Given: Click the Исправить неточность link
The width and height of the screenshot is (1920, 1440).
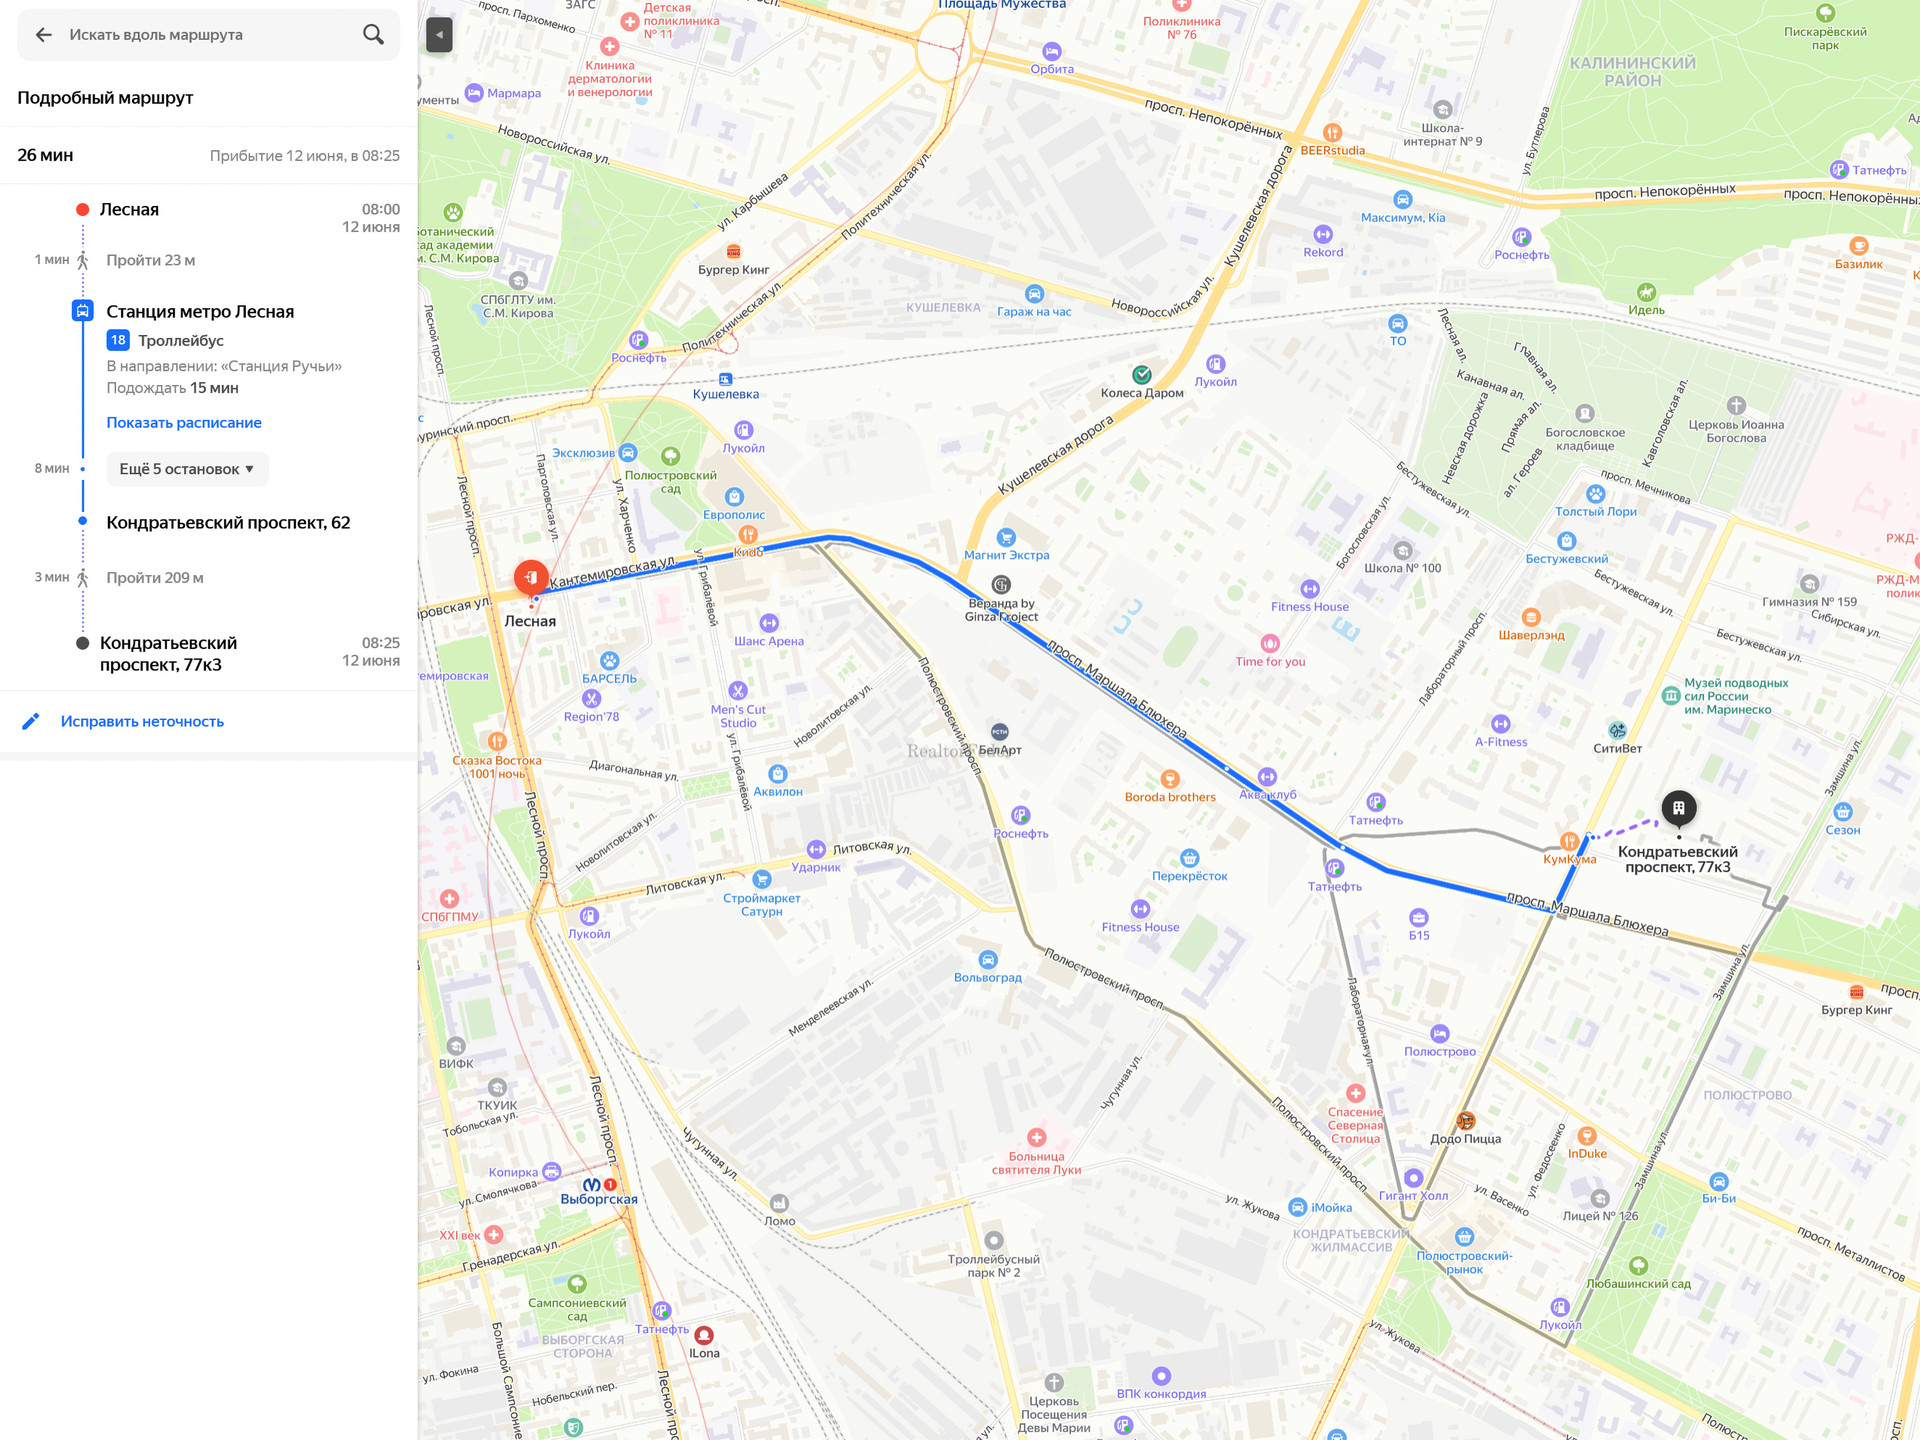Looking at the screenshot, I should 142,721.
